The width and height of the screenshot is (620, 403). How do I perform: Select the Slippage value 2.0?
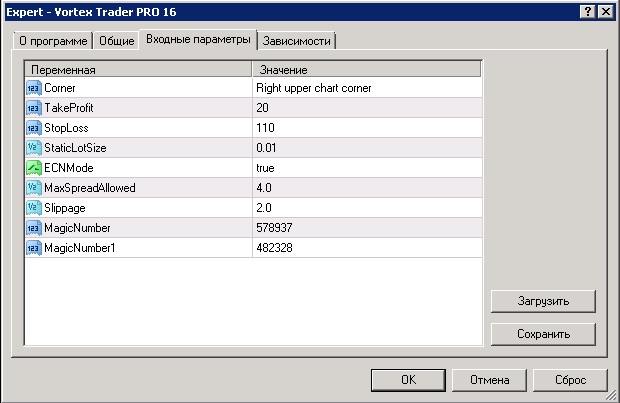264,208
